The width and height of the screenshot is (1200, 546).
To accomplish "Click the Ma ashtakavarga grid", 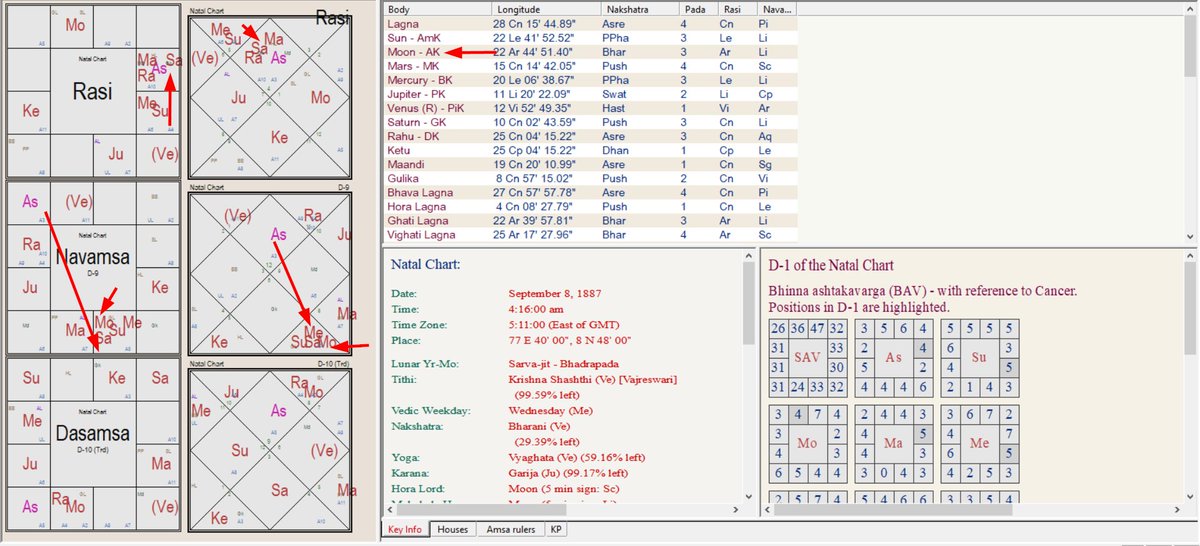I will coord(894,442).
